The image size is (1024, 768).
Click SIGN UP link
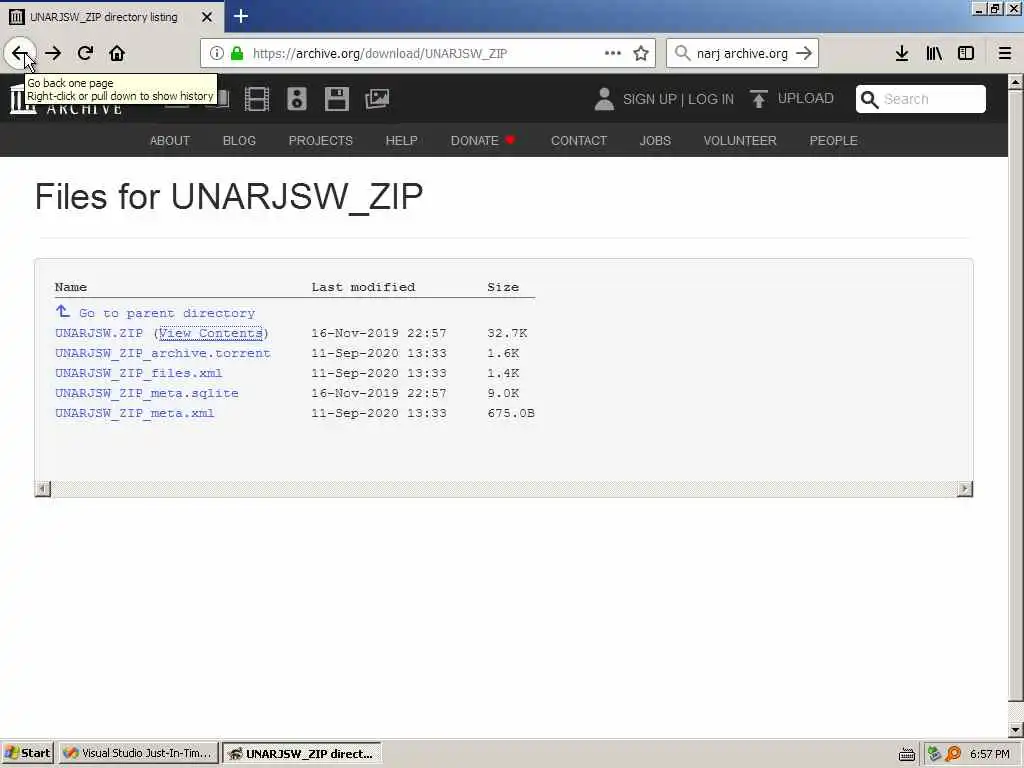point(650,99)
